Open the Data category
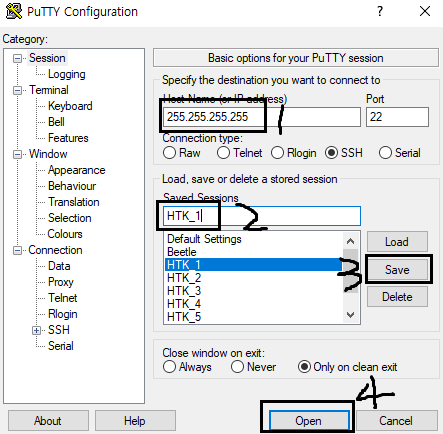 [59, 266]
